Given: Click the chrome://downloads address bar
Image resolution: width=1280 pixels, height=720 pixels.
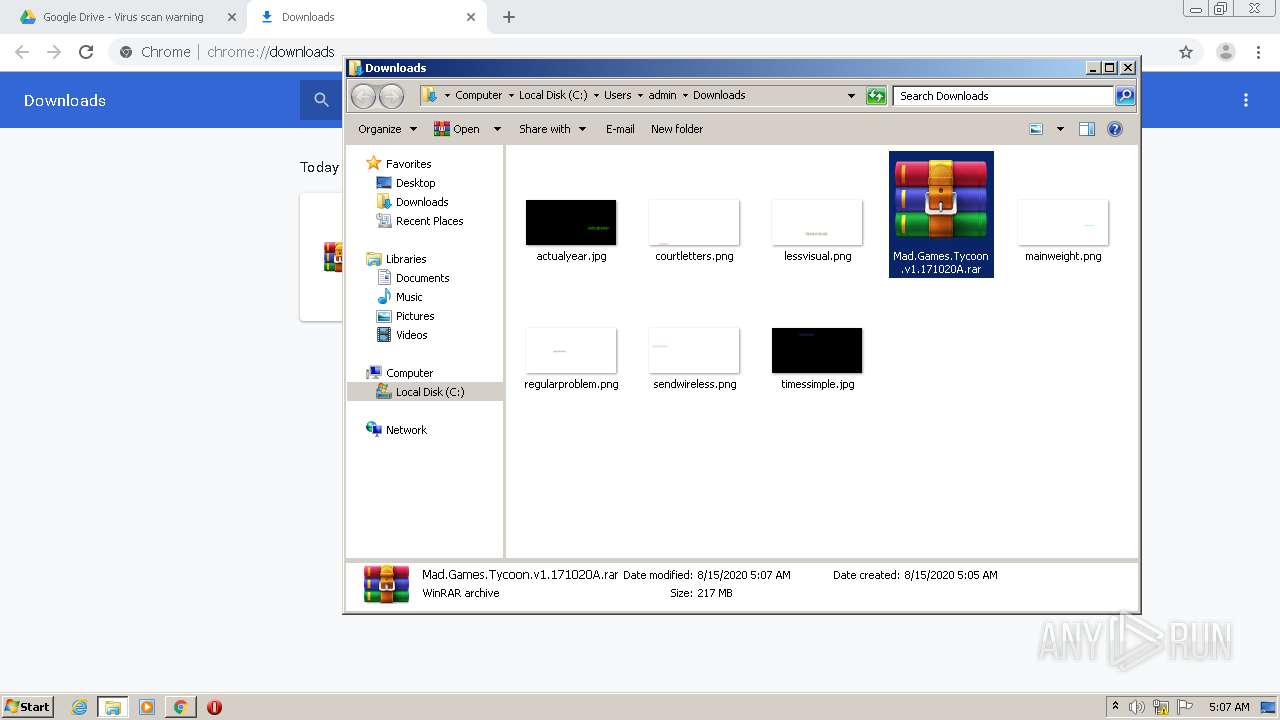Looking at the screenshot, I should pyautogui.click(x=640, y=52).
